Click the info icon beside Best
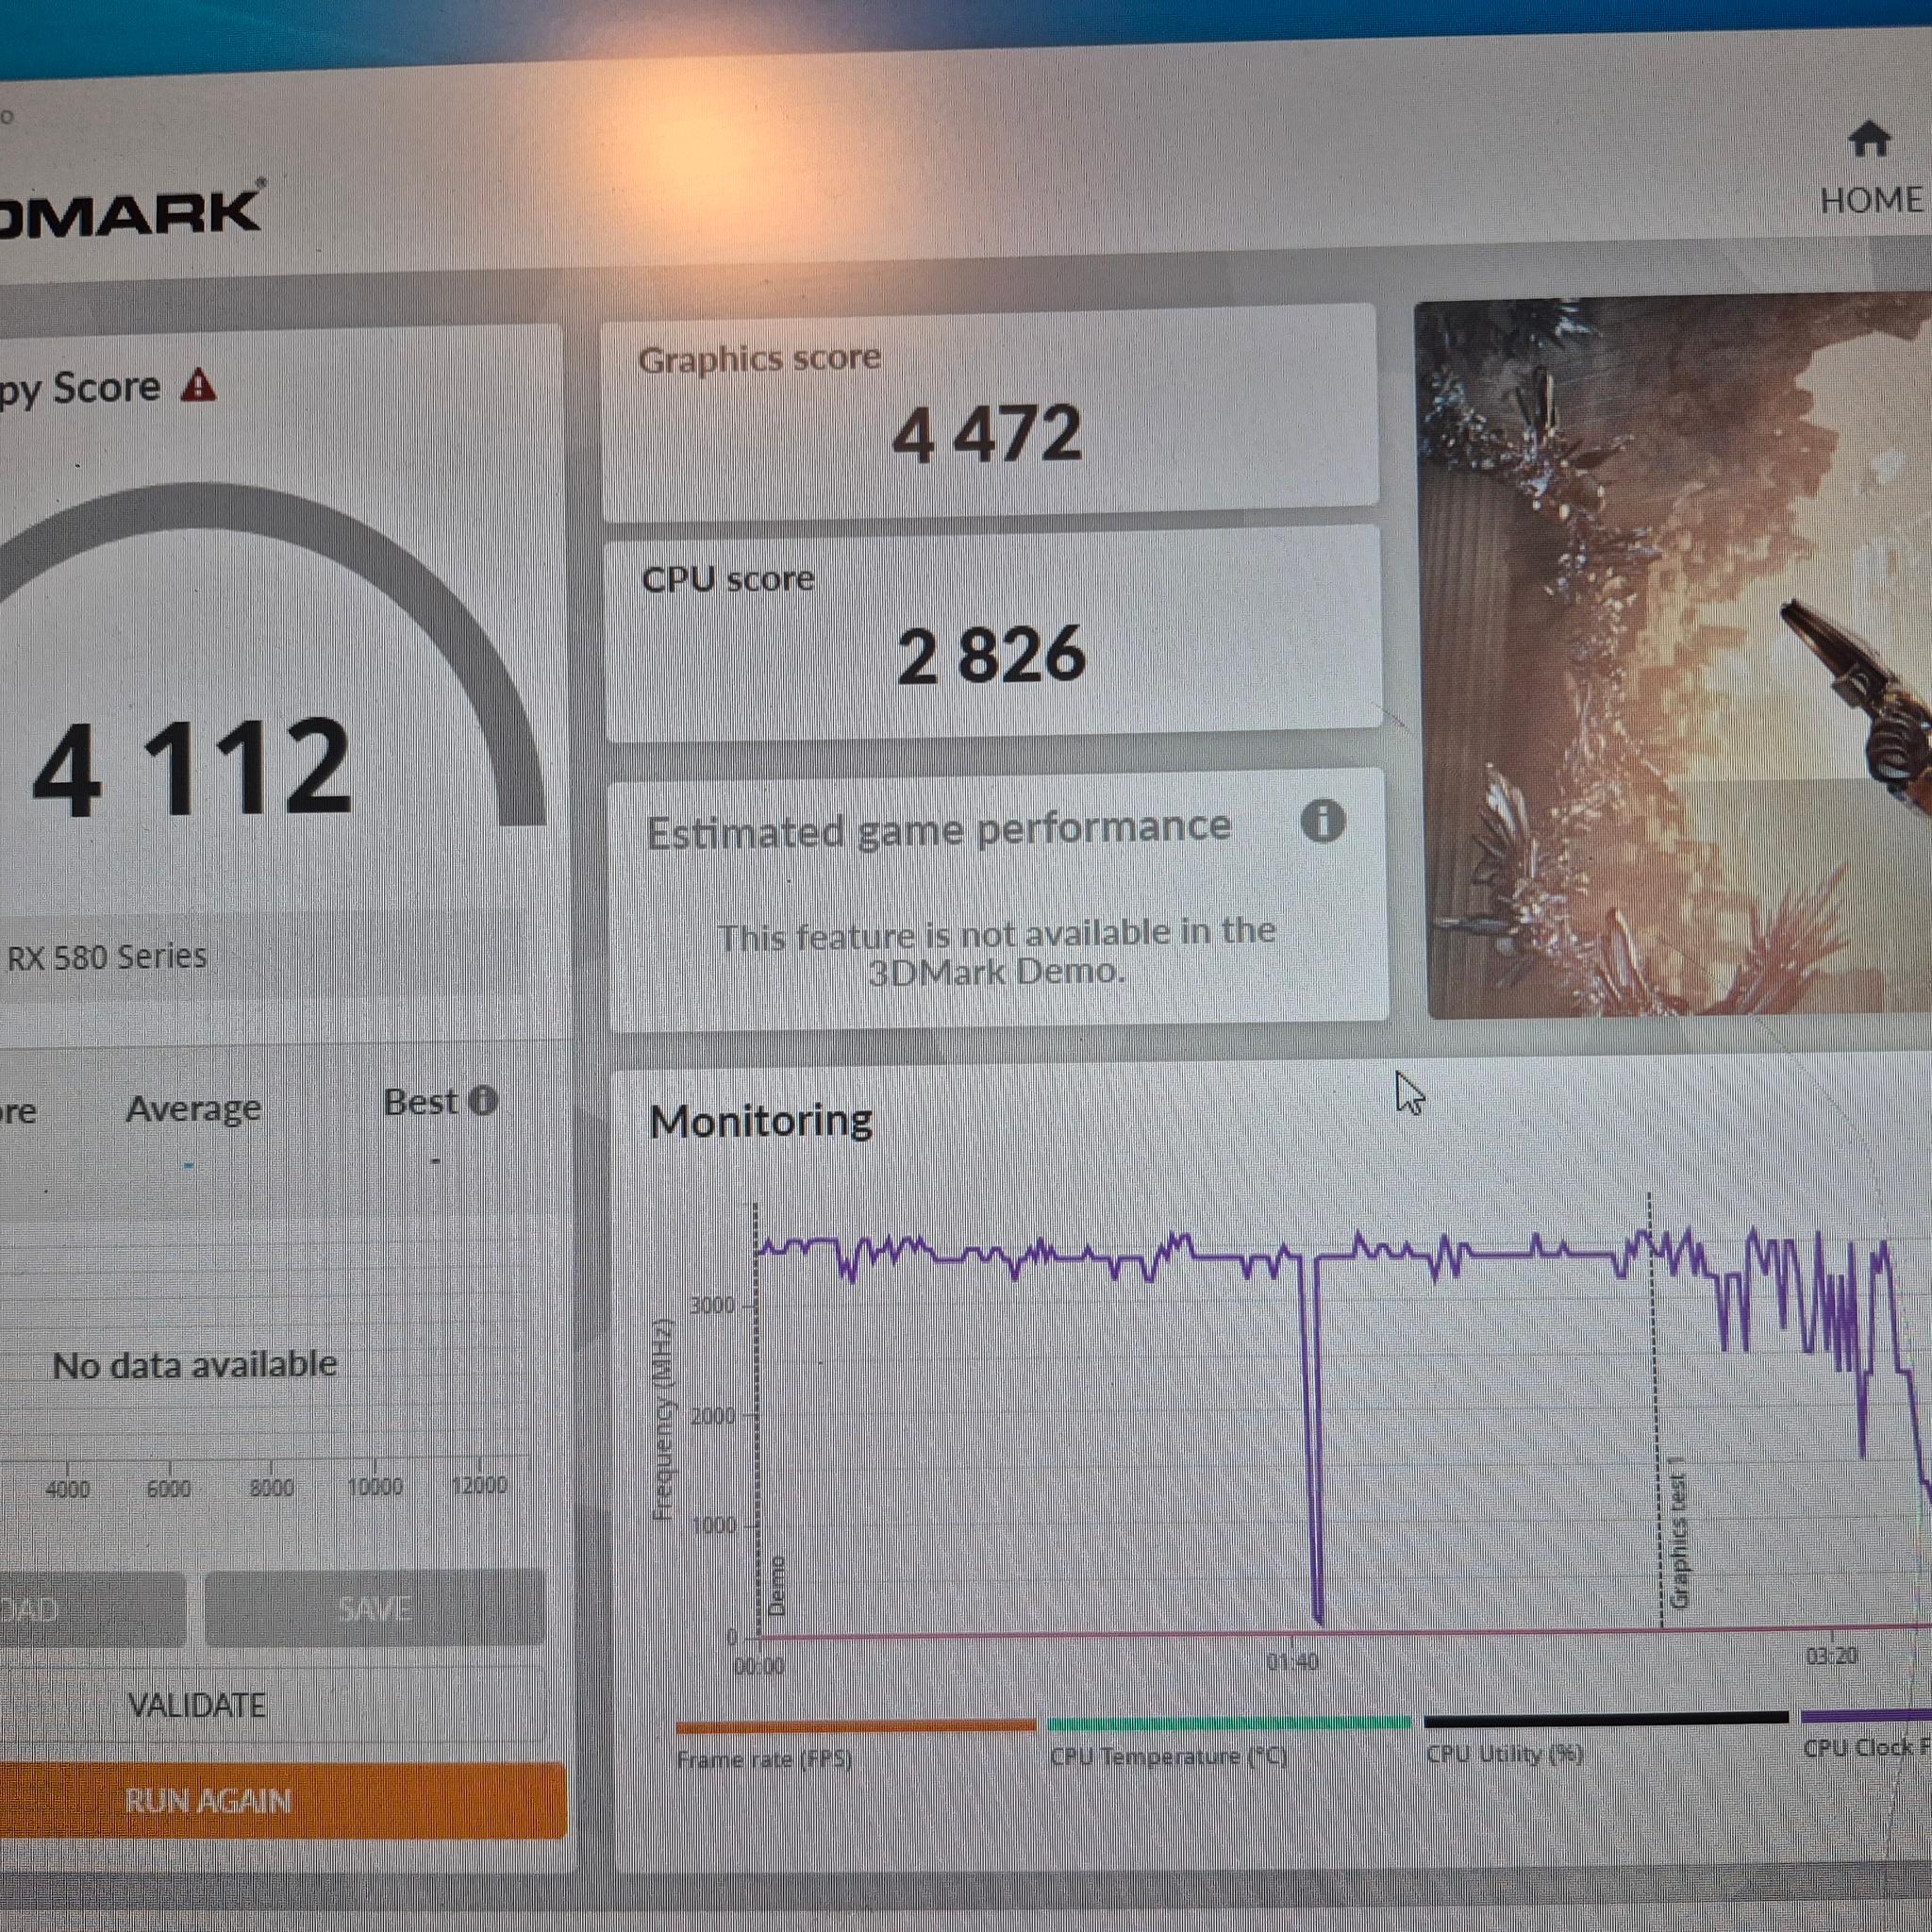Image resolution: width=1932 pixels, height=1932 pixels. point(482,1100)
